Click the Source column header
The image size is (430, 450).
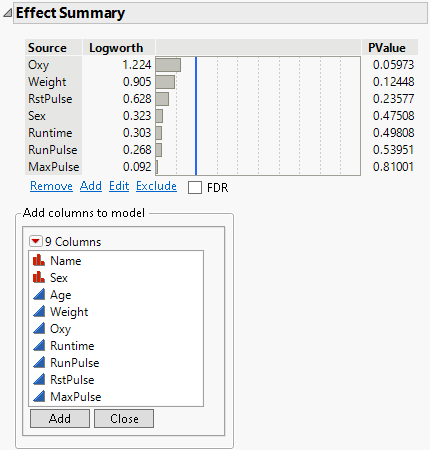pyautogui.click(x=53, y=47)
